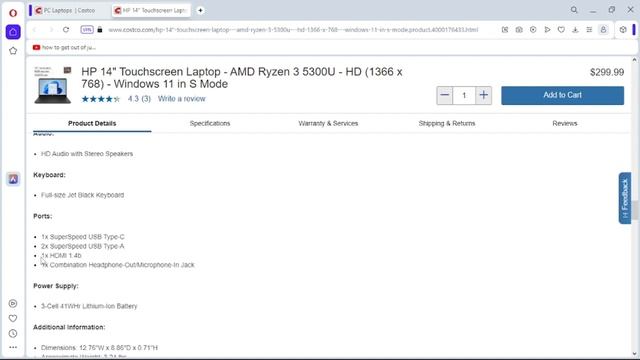Click the padlock site info icon

[100, 30]
